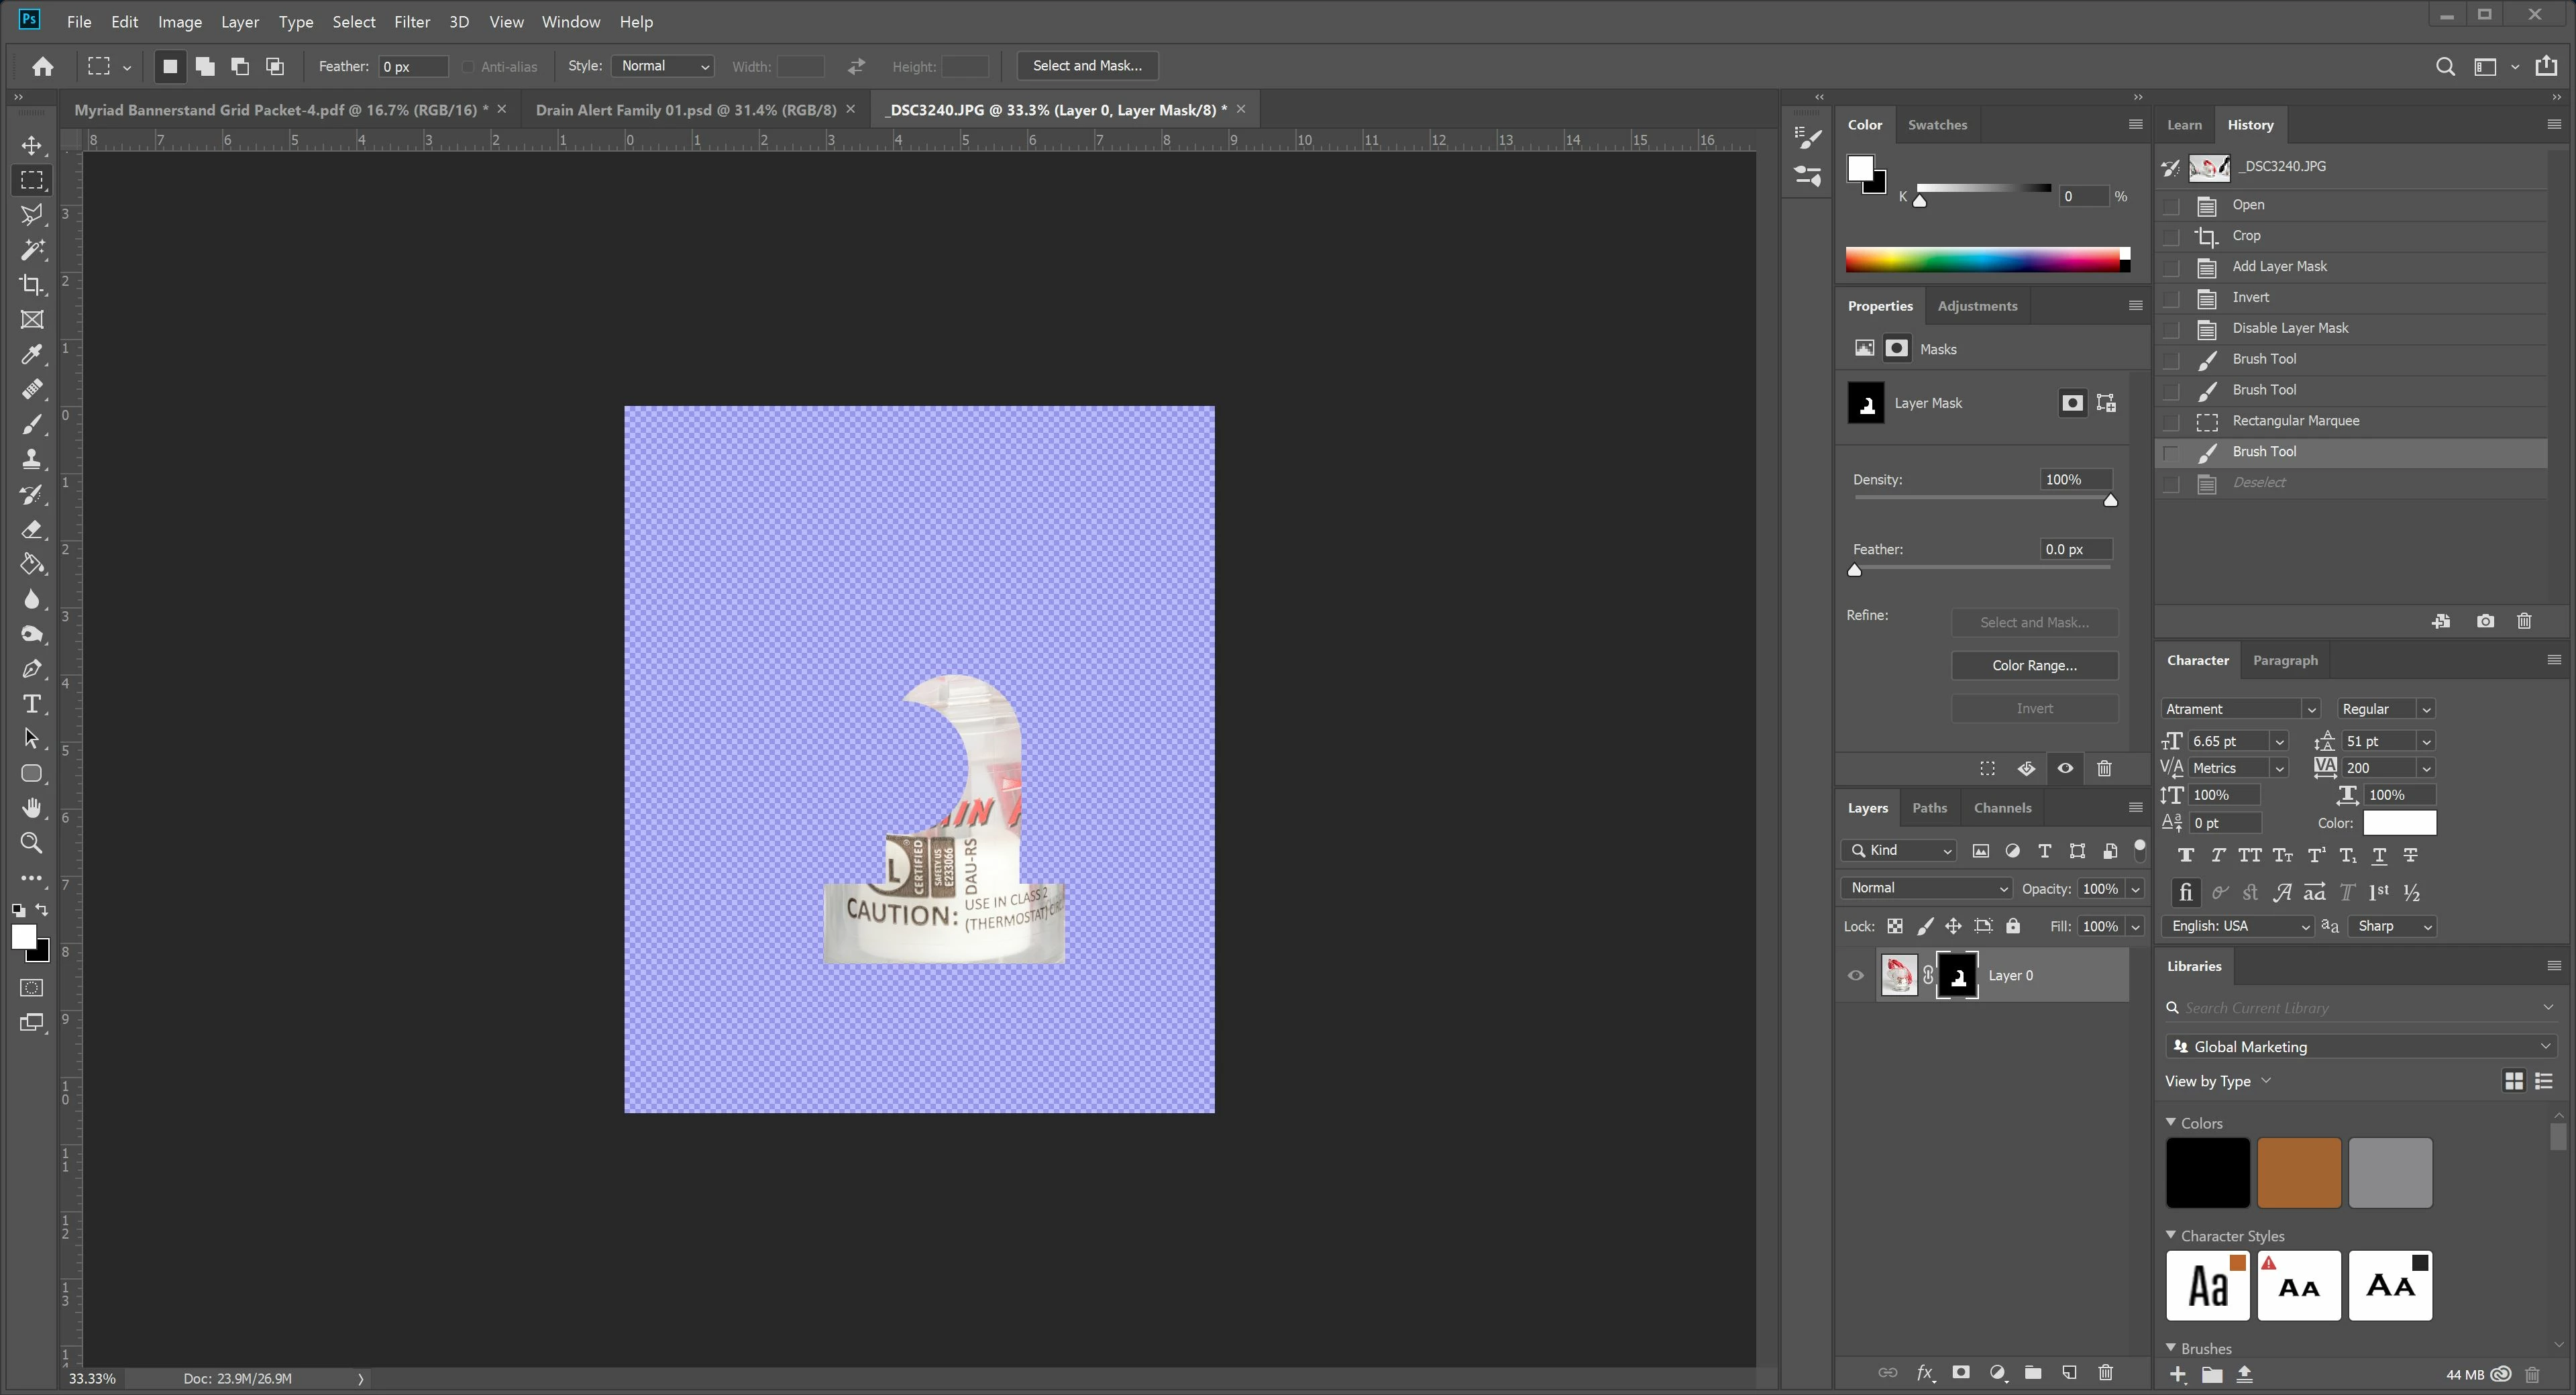Select the Clone Stamp tool
This screenshot has width=2576, height=1395.
click(x=32, y=460)
